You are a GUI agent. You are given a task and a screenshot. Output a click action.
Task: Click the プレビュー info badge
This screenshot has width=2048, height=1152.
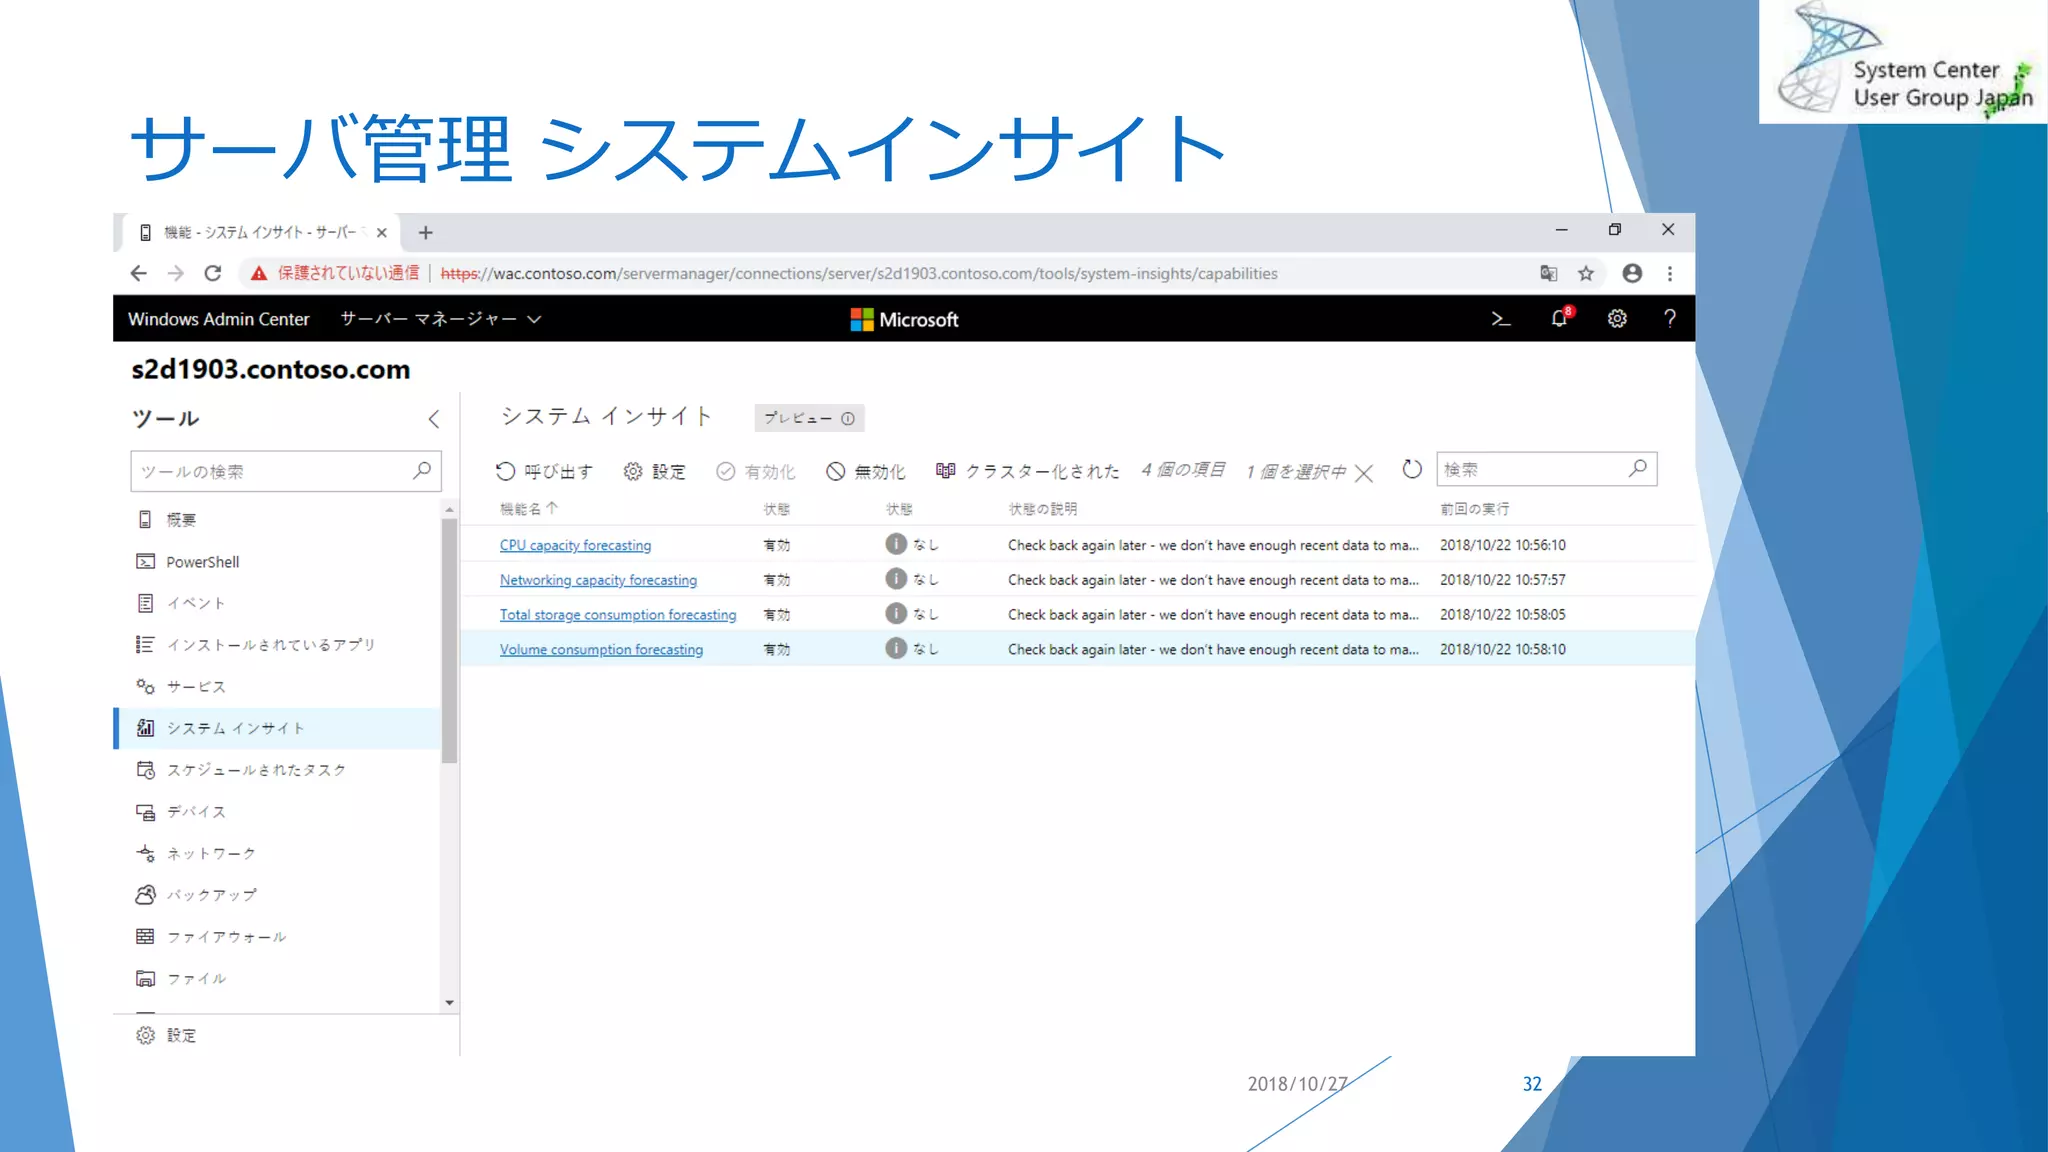809,418
